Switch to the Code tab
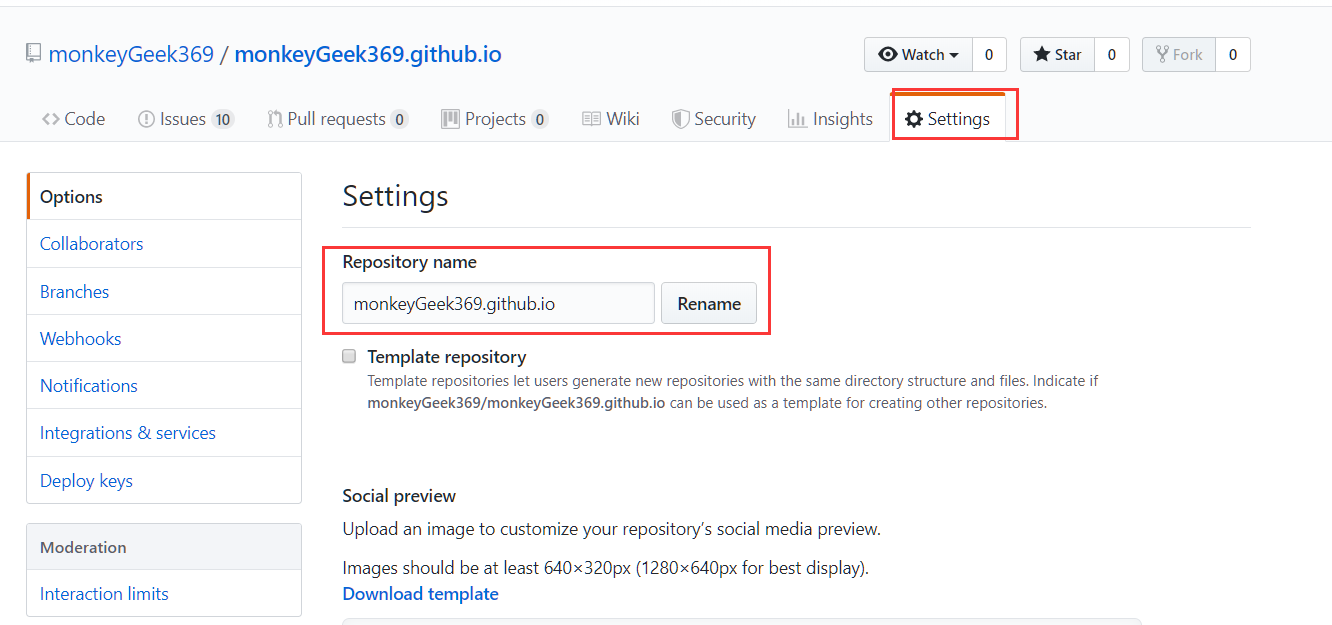The width and height of the screenshot is (1332, 625). coord(73,119)
